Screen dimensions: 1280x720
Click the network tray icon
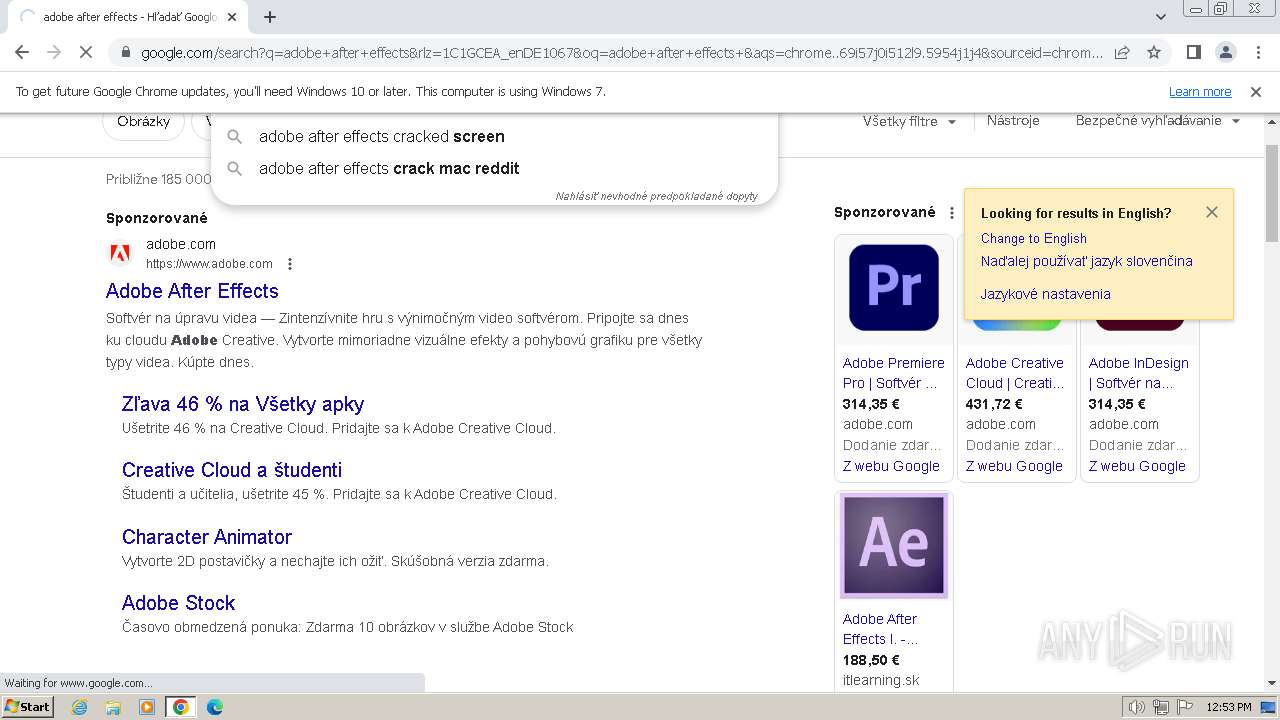tap(1161, 707)
